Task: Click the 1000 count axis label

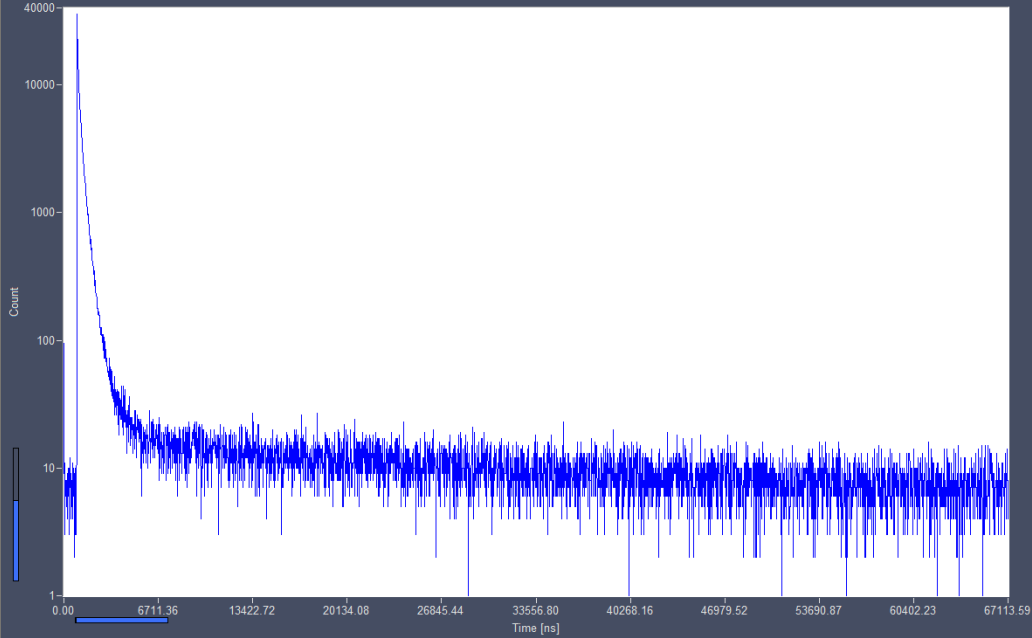Action: (43, 213)
